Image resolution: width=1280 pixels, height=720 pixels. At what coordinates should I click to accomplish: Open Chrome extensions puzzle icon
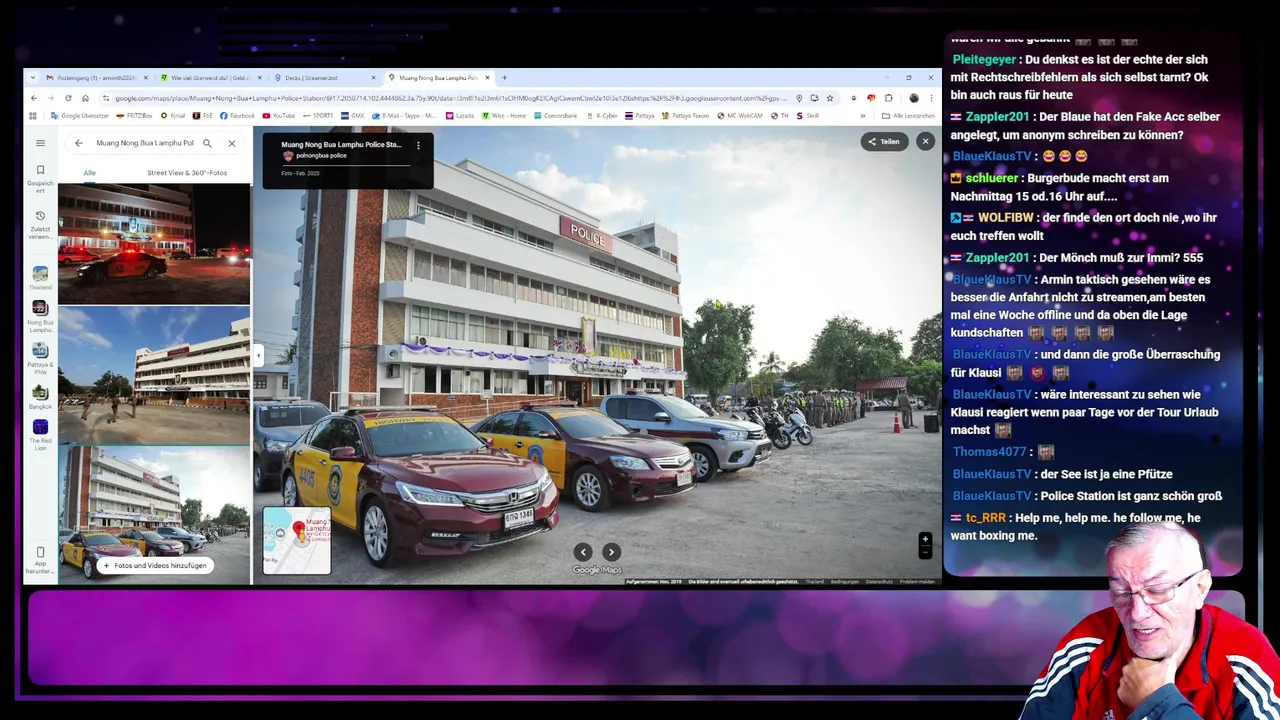pyautogui.click(x=888, y=98)
